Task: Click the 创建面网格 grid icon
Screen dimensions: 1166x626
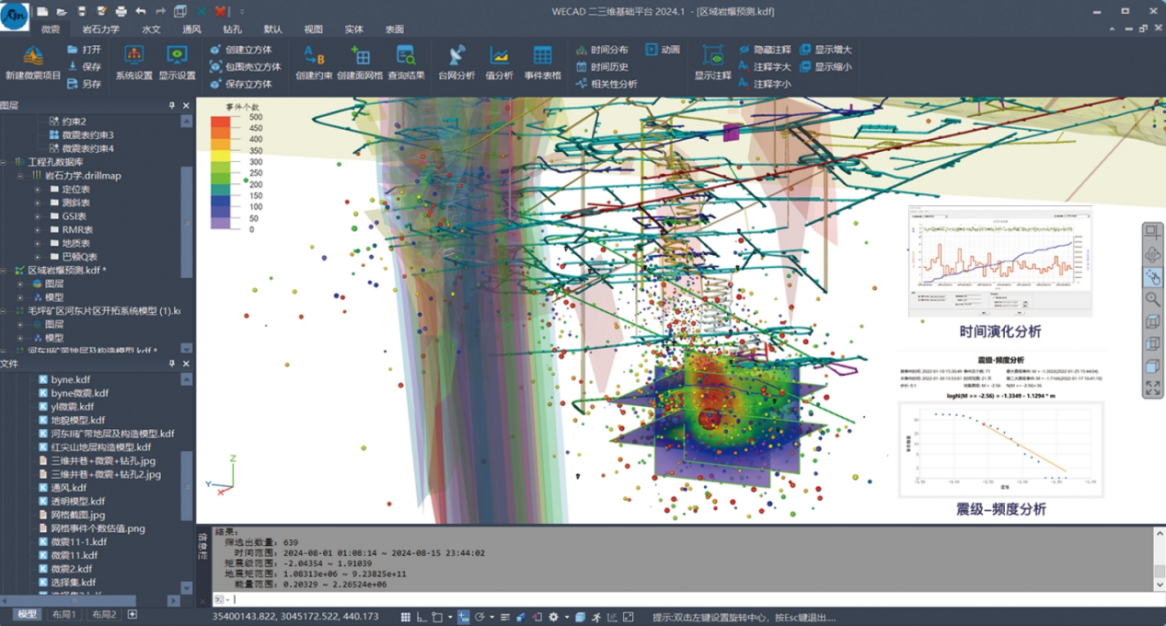Action: [360, 60]
